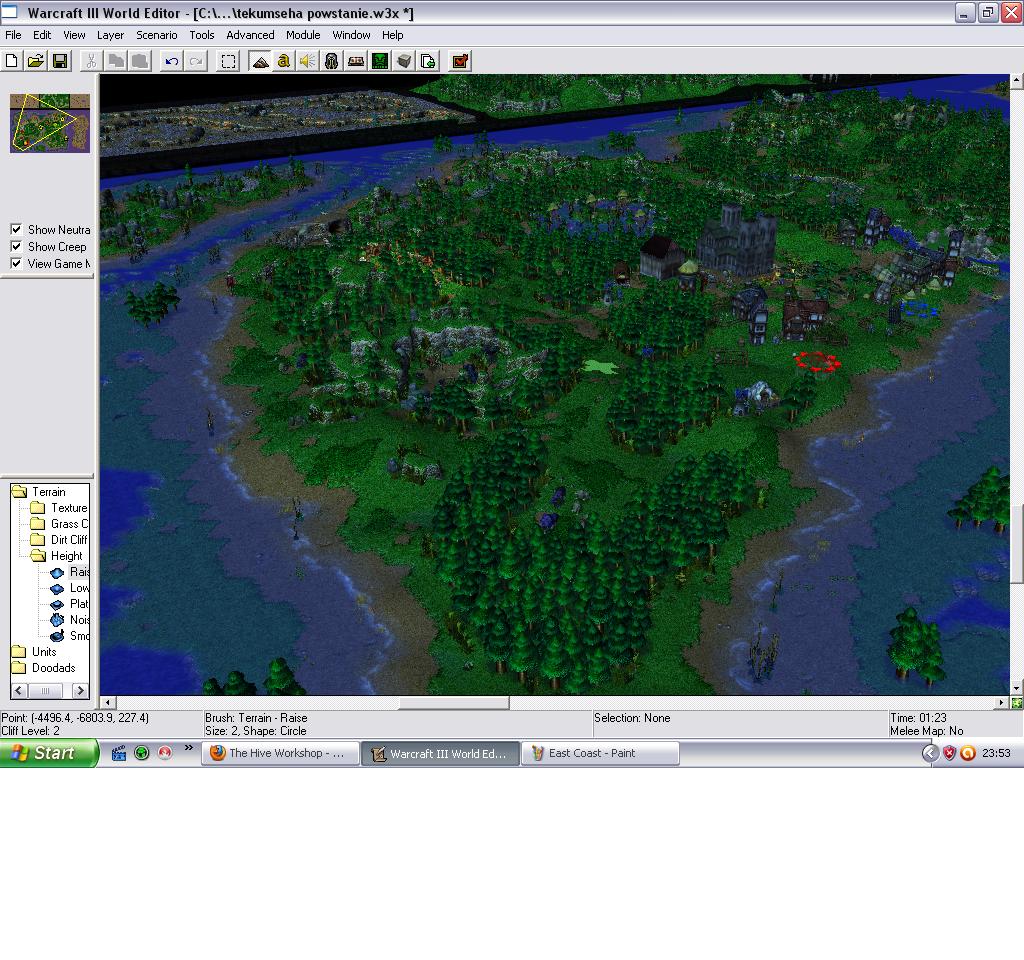1024x960 pixels.
Task: Activate the selection brush dashed-square icon
Action: pos(228,61)
